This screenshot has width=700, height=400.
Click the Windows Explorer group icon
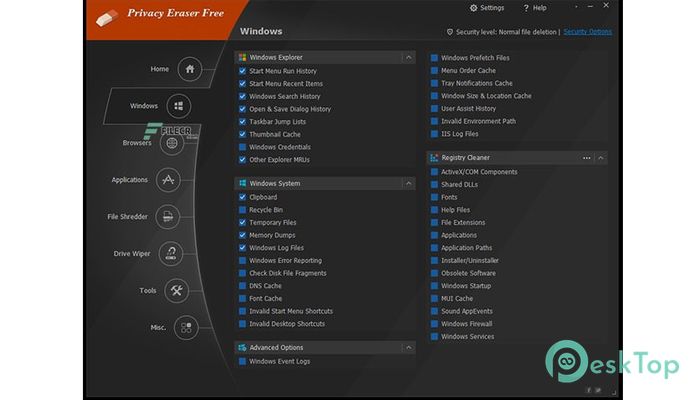242,57
